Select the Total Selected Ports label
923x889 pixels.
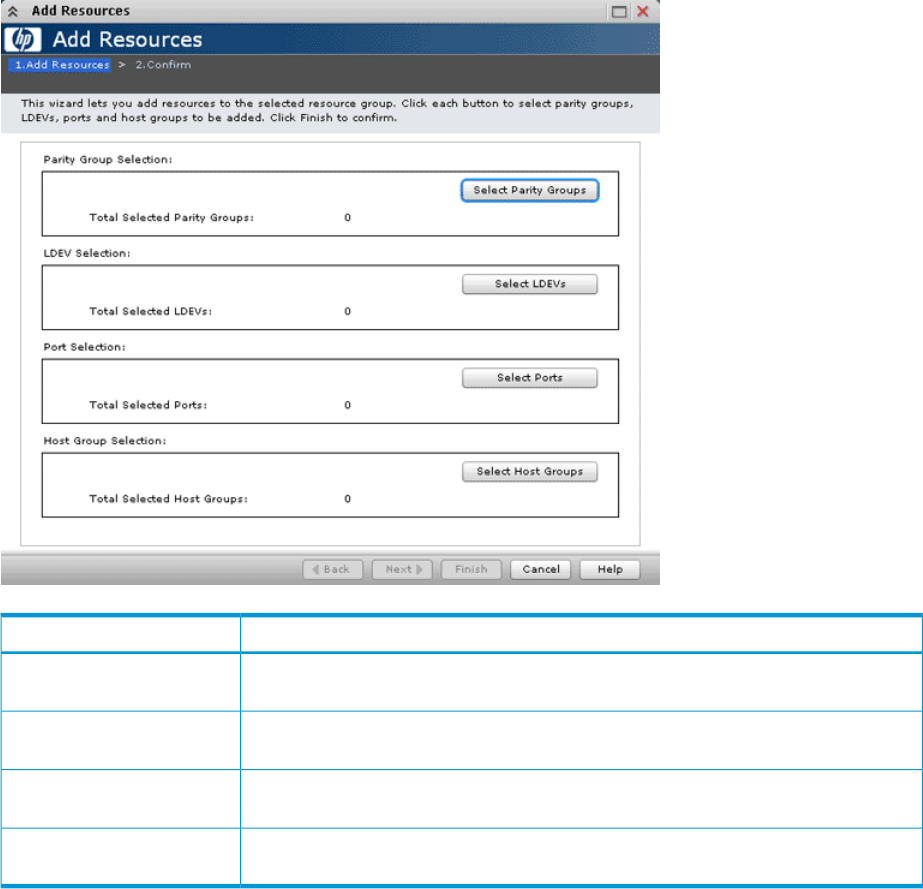tap(148, 404)
